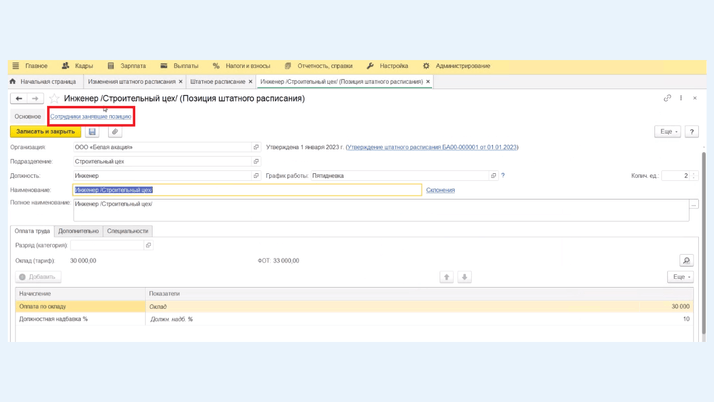Open Сотрудники занимающие позицию link
Image resolution: width=714 pixels, height=402 pixels.
(x=91, y=116)
